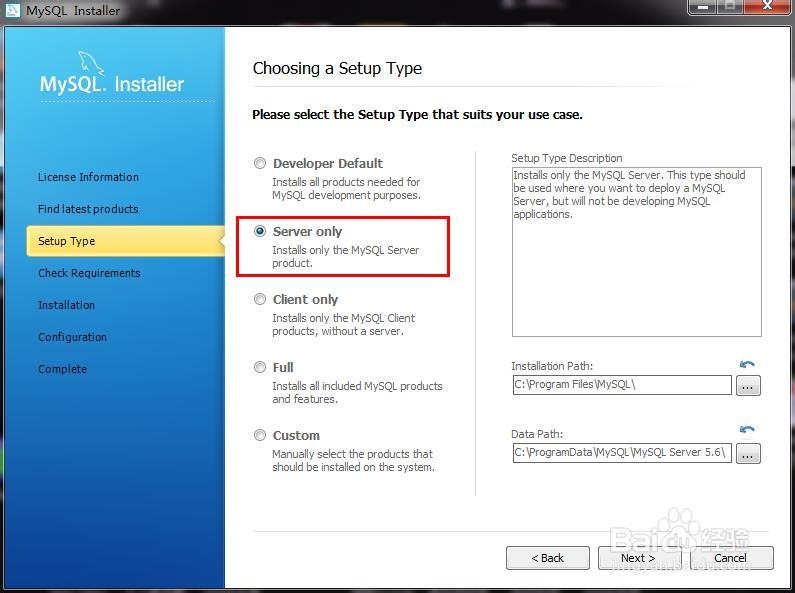Go to License Information step

[88, 177]
